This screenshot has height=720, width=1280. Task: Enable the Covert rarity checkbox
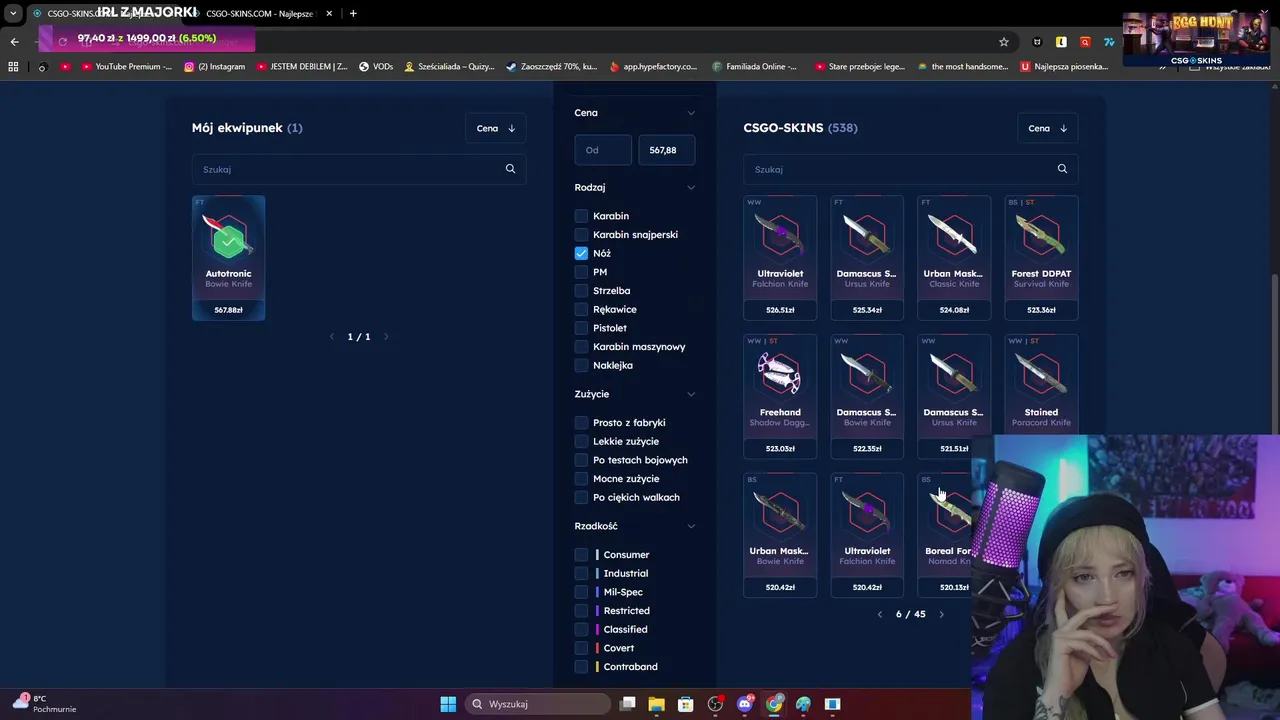(x=581, y=648)
